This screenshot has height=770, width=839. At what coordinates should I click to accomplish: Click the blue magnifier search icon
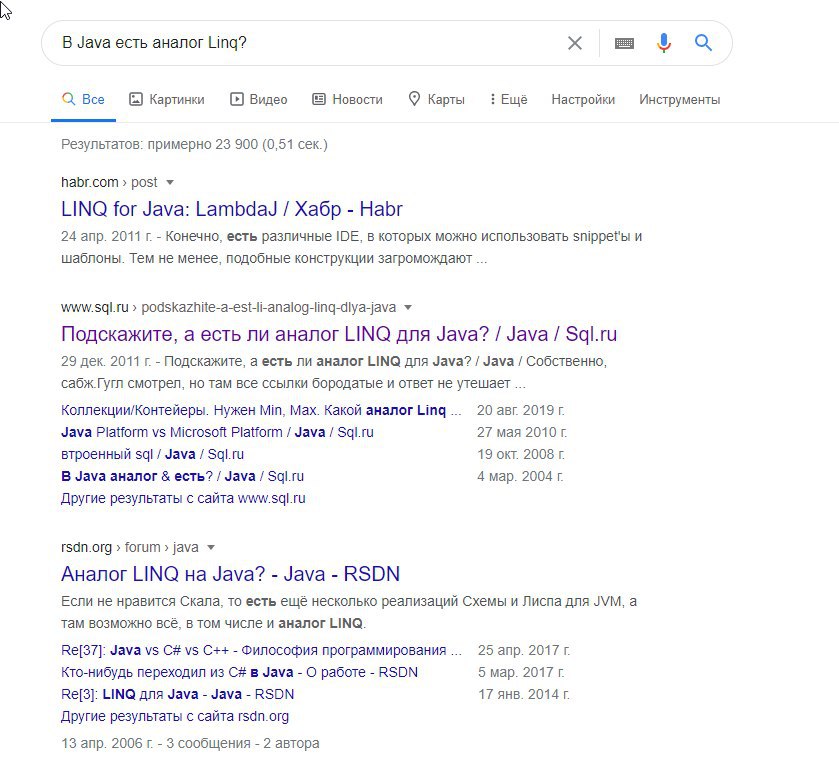point(703,42)
